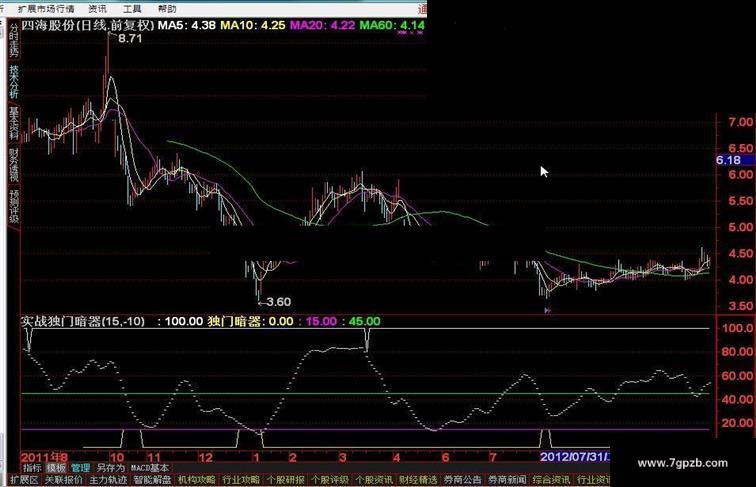Click the 四海股份(日线.前复权) chart title
The image size is (756, 487).
(88, 25)
